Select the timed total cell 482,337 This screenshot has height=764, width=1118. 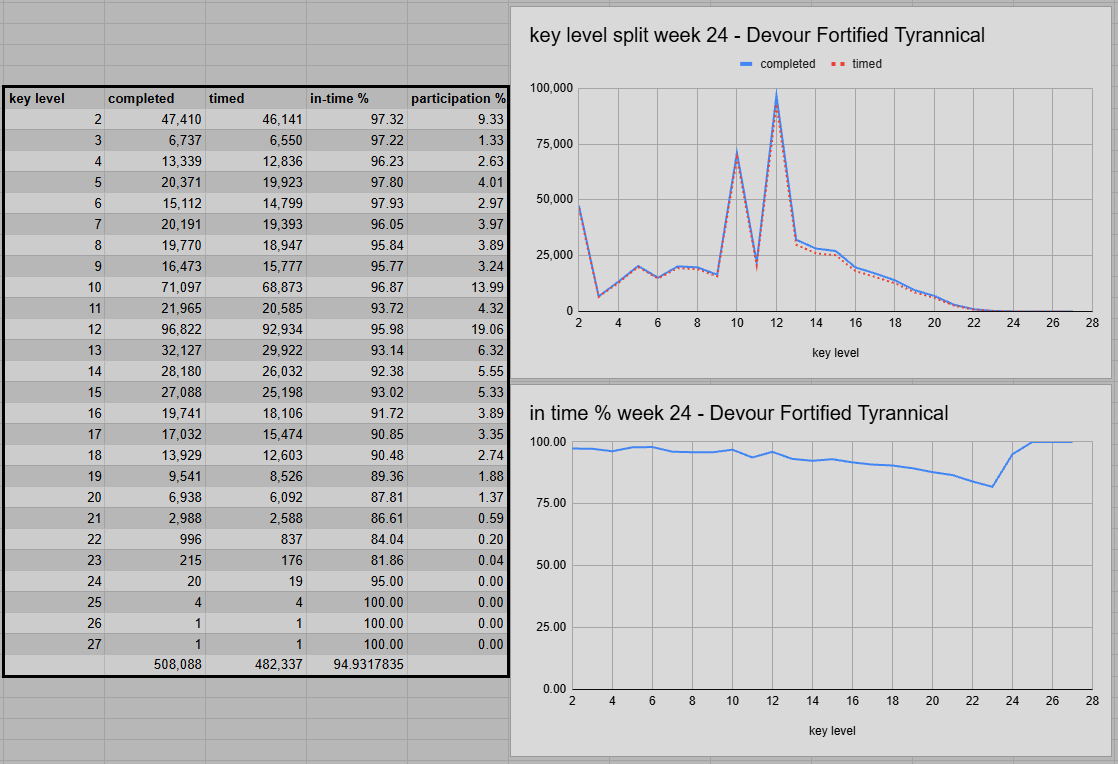(x=256, y=664)
